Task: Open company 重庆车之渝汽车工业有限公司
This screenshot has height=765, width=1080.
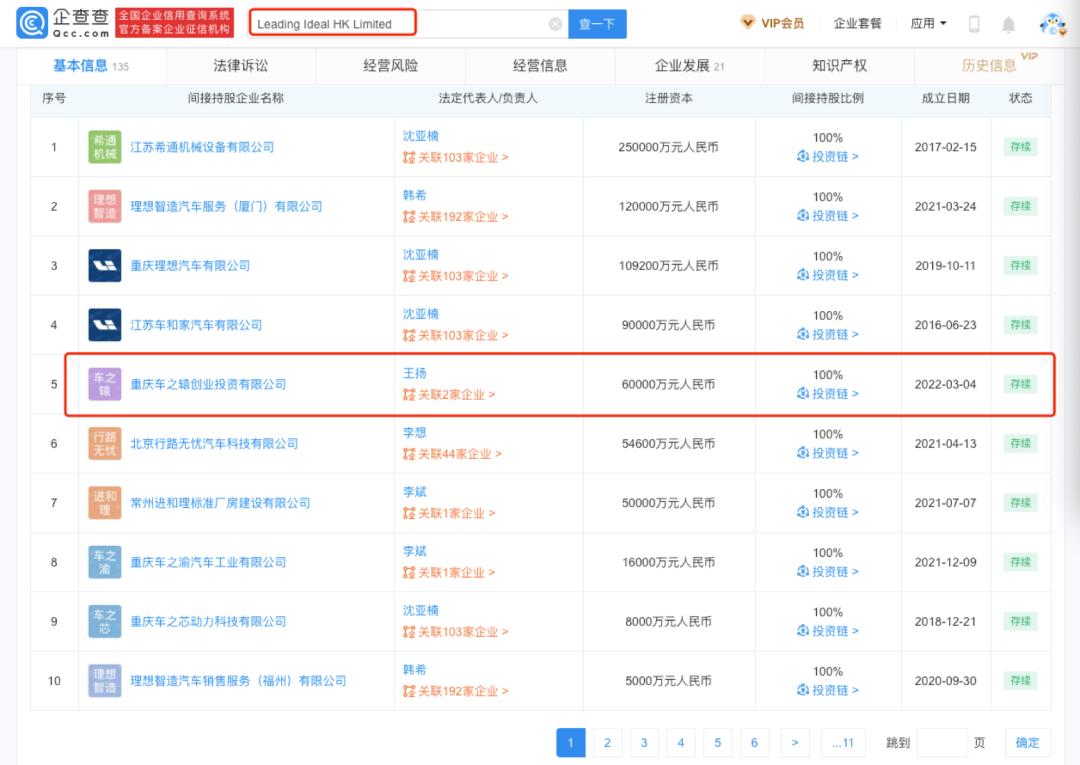Action: point(208,562)
